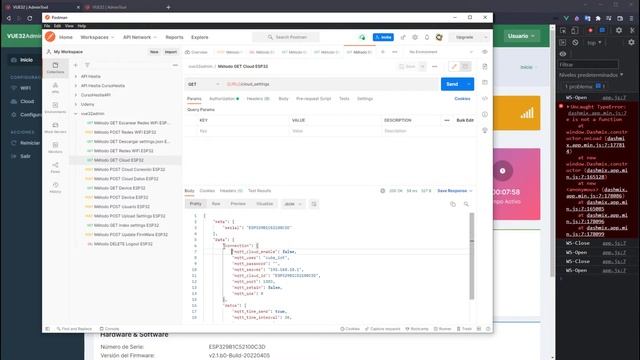Open the DevTools settings gear icon

619,31
